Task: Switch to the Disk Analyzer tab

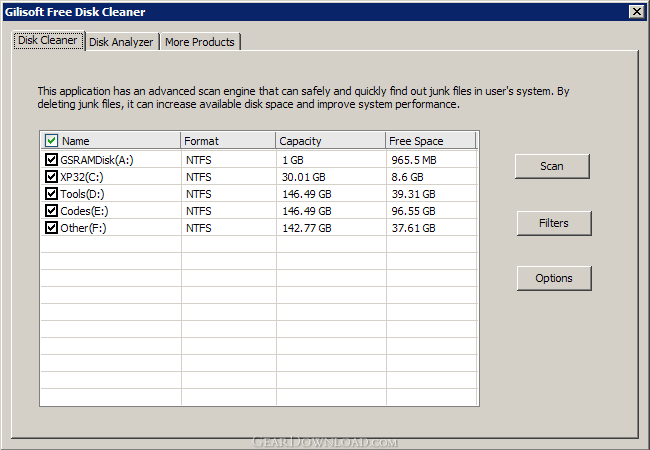Action: [x=121, y=42]
